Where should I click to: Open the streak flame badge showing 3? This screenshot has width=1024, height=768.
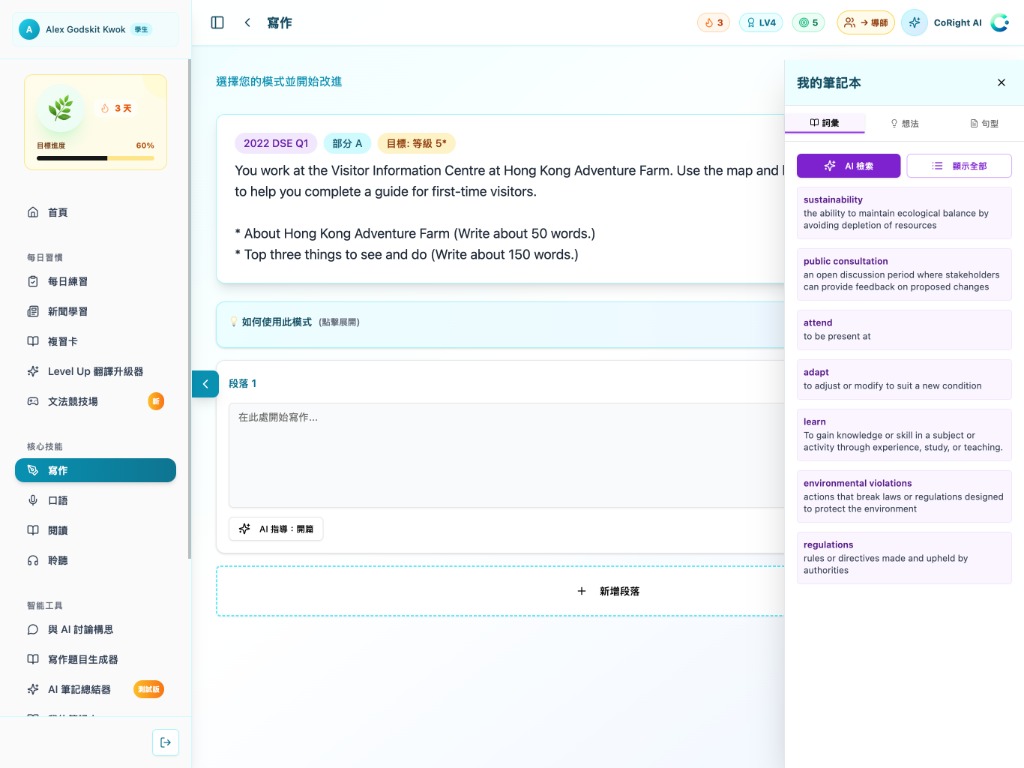pyautogui.click(x=714, y=23)
